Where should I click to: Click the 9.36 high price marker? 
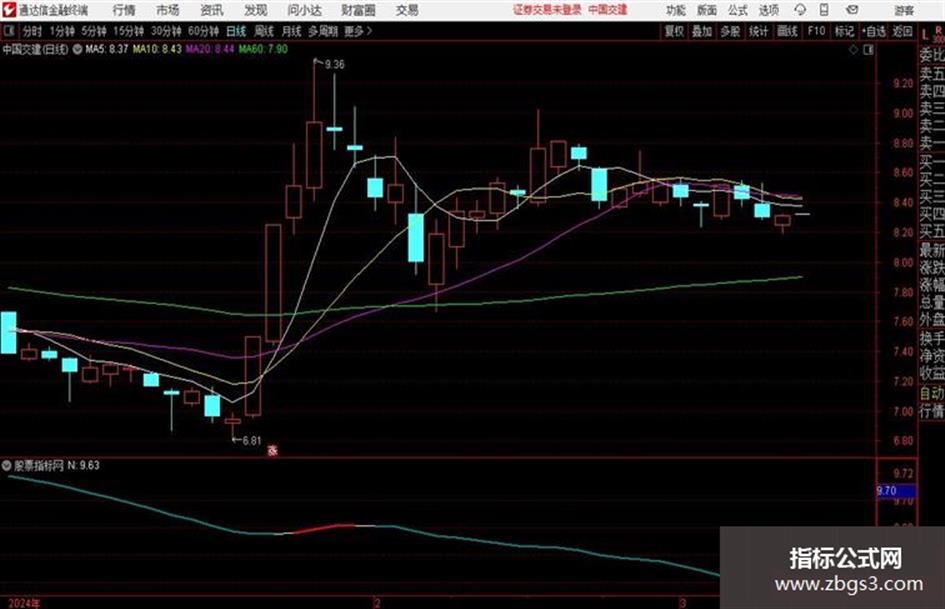334,64
